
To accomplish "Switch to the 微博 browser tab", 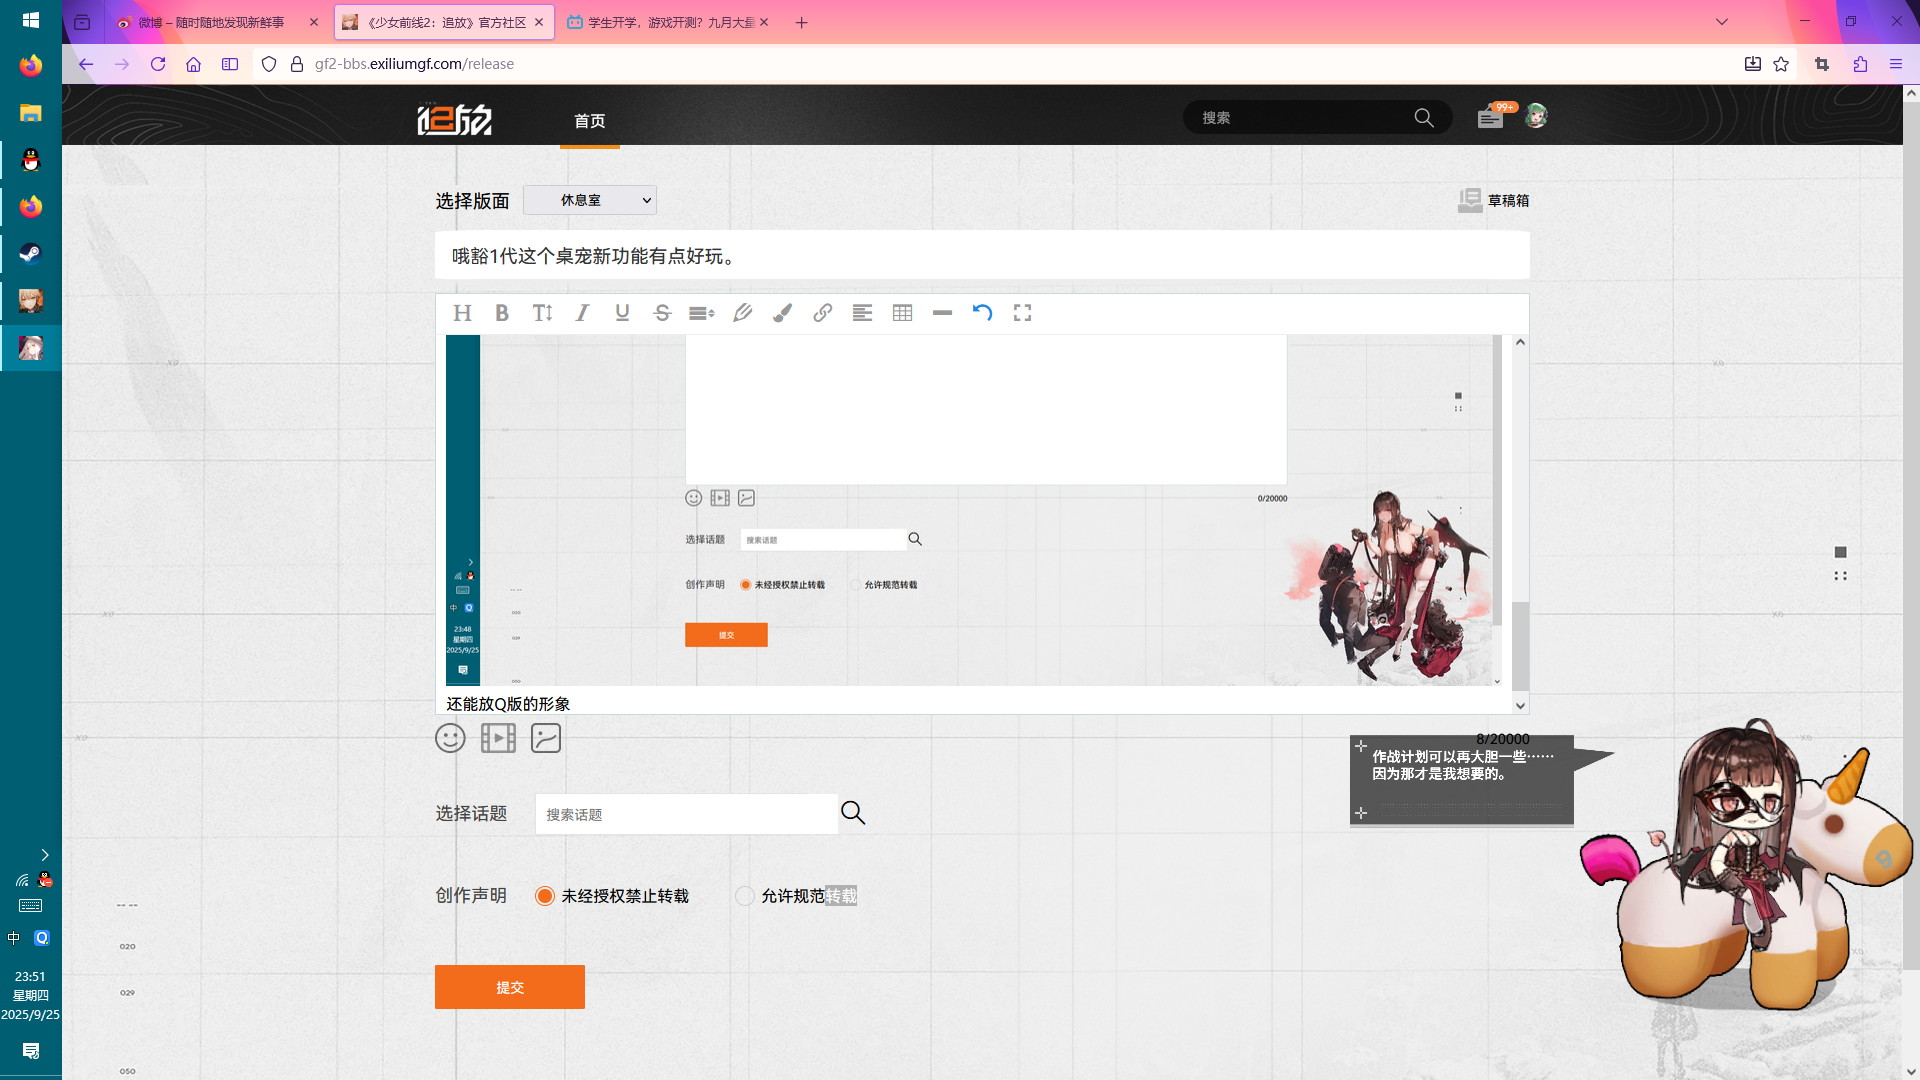I will (x=218, y=22).
